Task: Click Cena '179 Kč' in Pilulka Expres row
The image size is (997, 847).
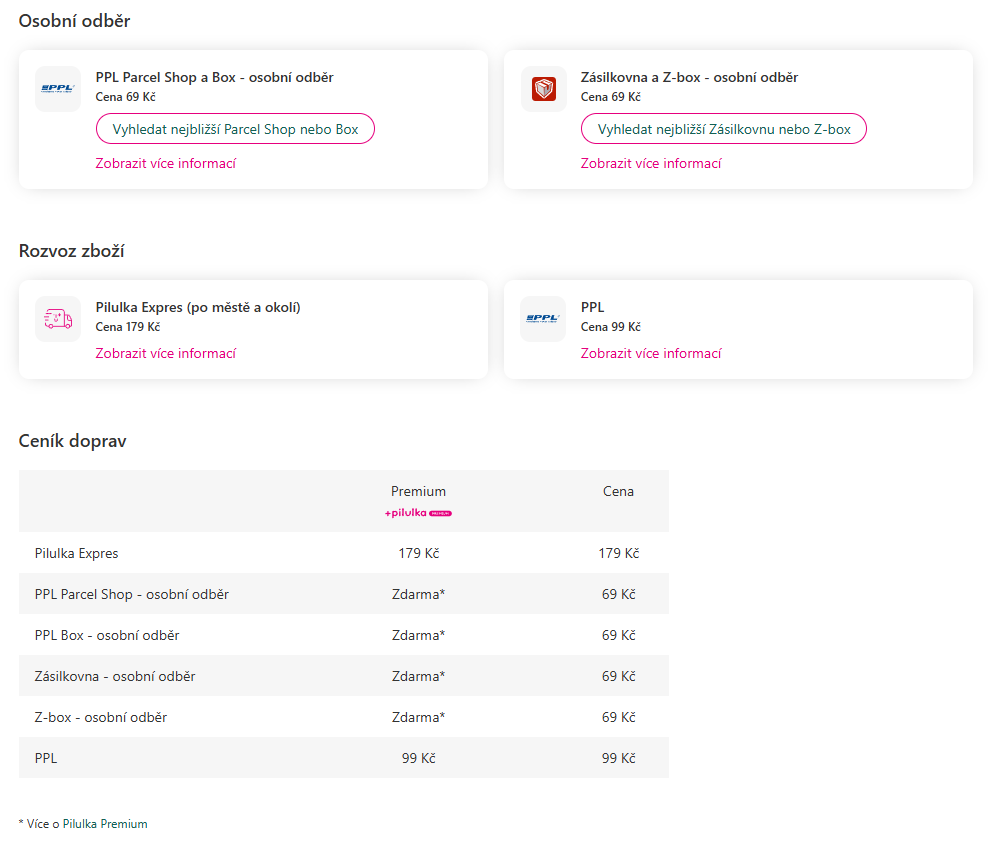Action: coord(619,553)
